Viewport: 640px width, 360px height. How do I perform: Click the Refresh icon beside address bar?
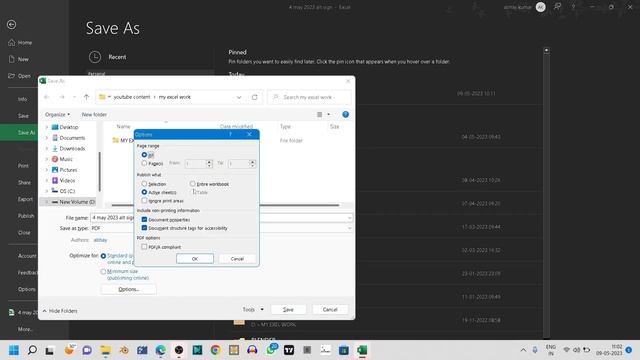(255, 97)
